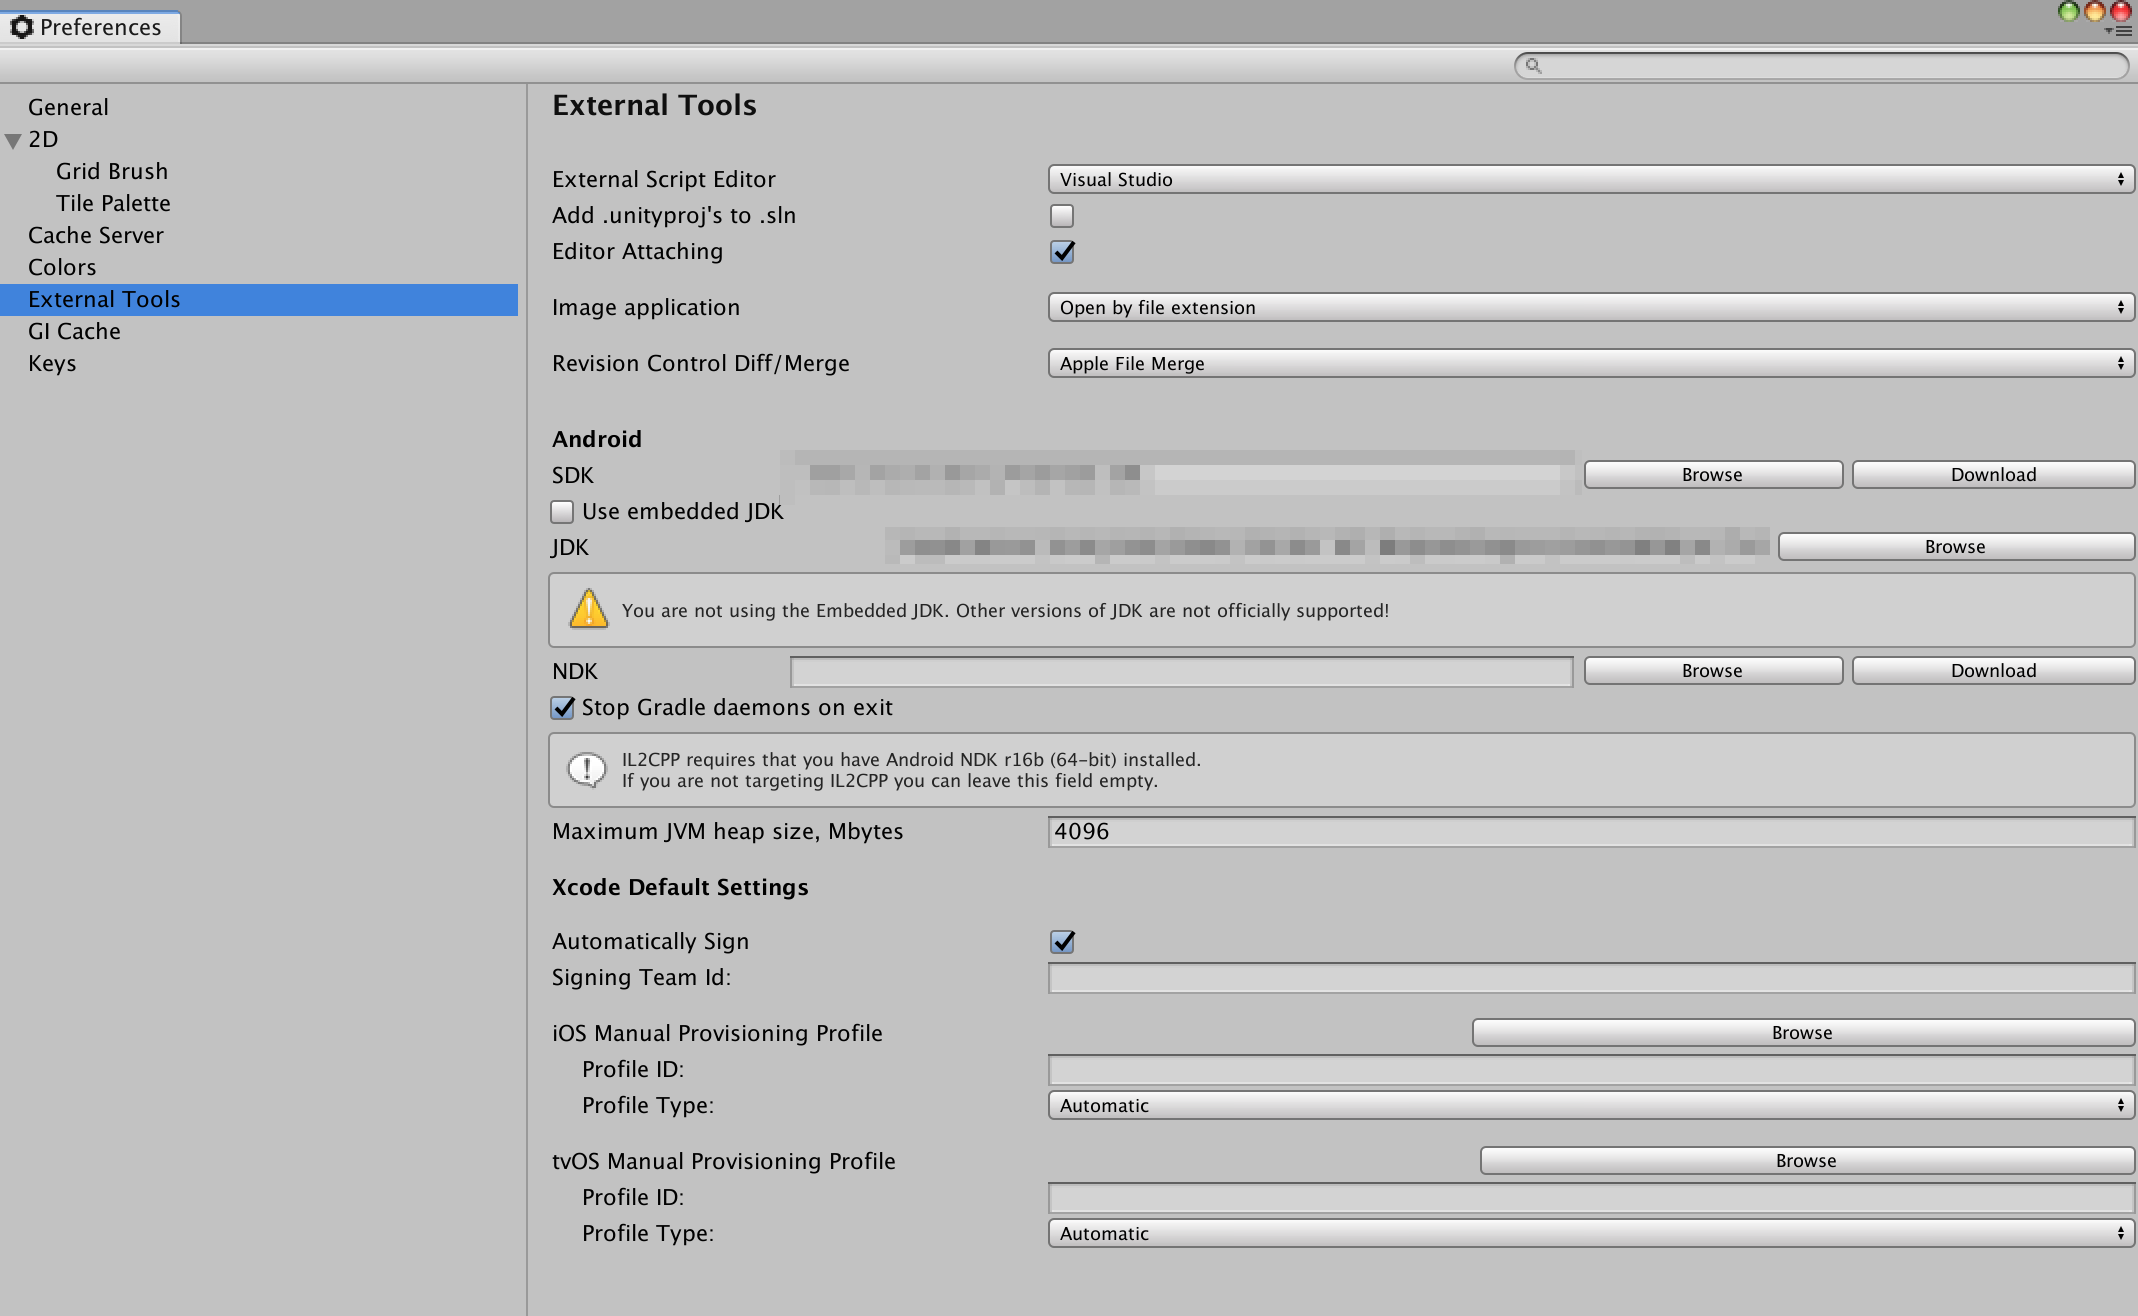Image resolution: width=2138 pixels, height=1316 pixels.
Task: Click the Preferences gear icon in tab
Action: tap(21, 27)
